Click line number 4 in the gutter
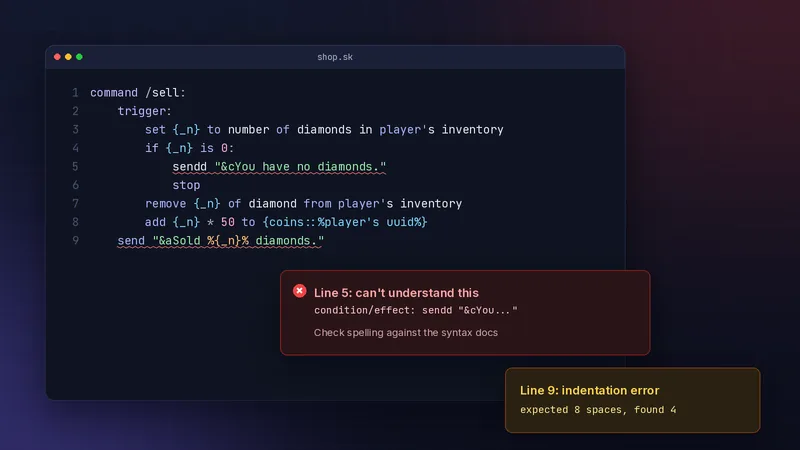This screenshot has width=800, height=450. click(x=76, y=148)
